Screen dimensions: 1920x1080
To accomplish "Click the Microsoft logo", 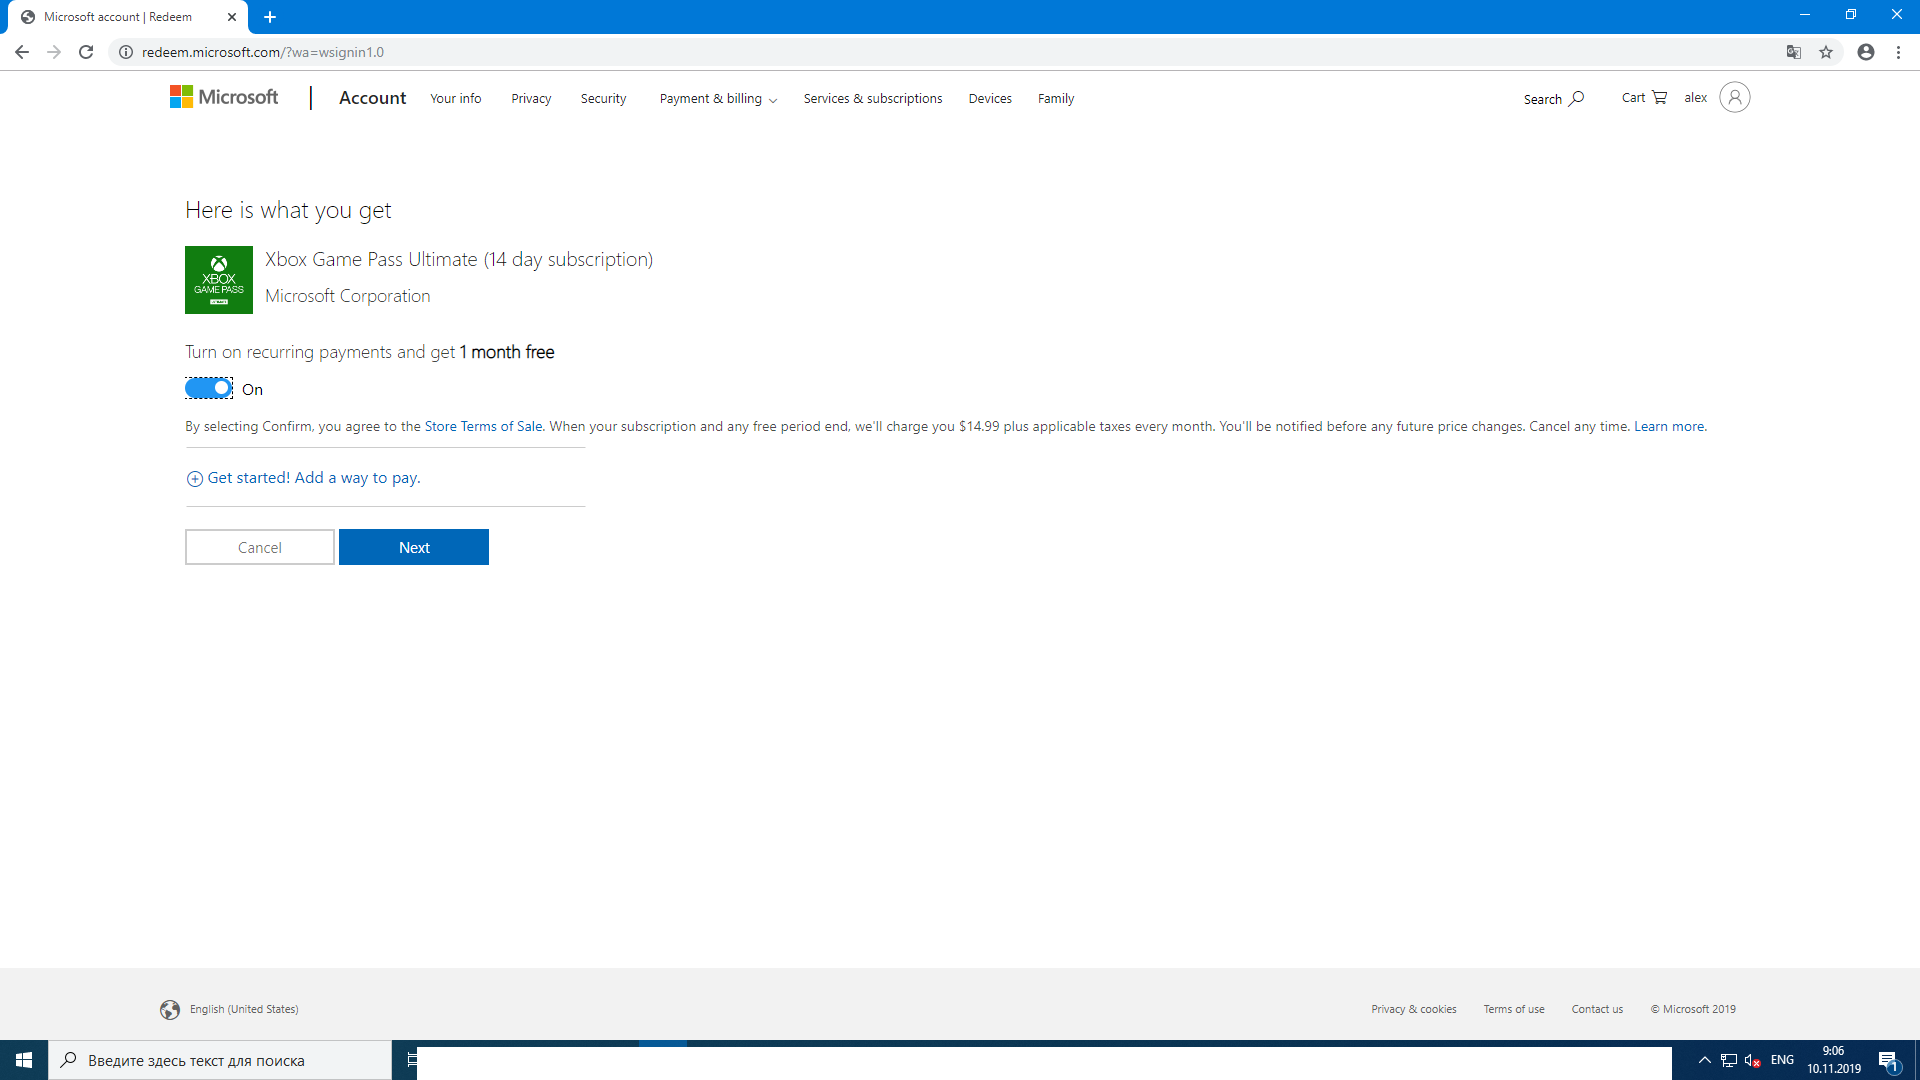I will point(224,97).
